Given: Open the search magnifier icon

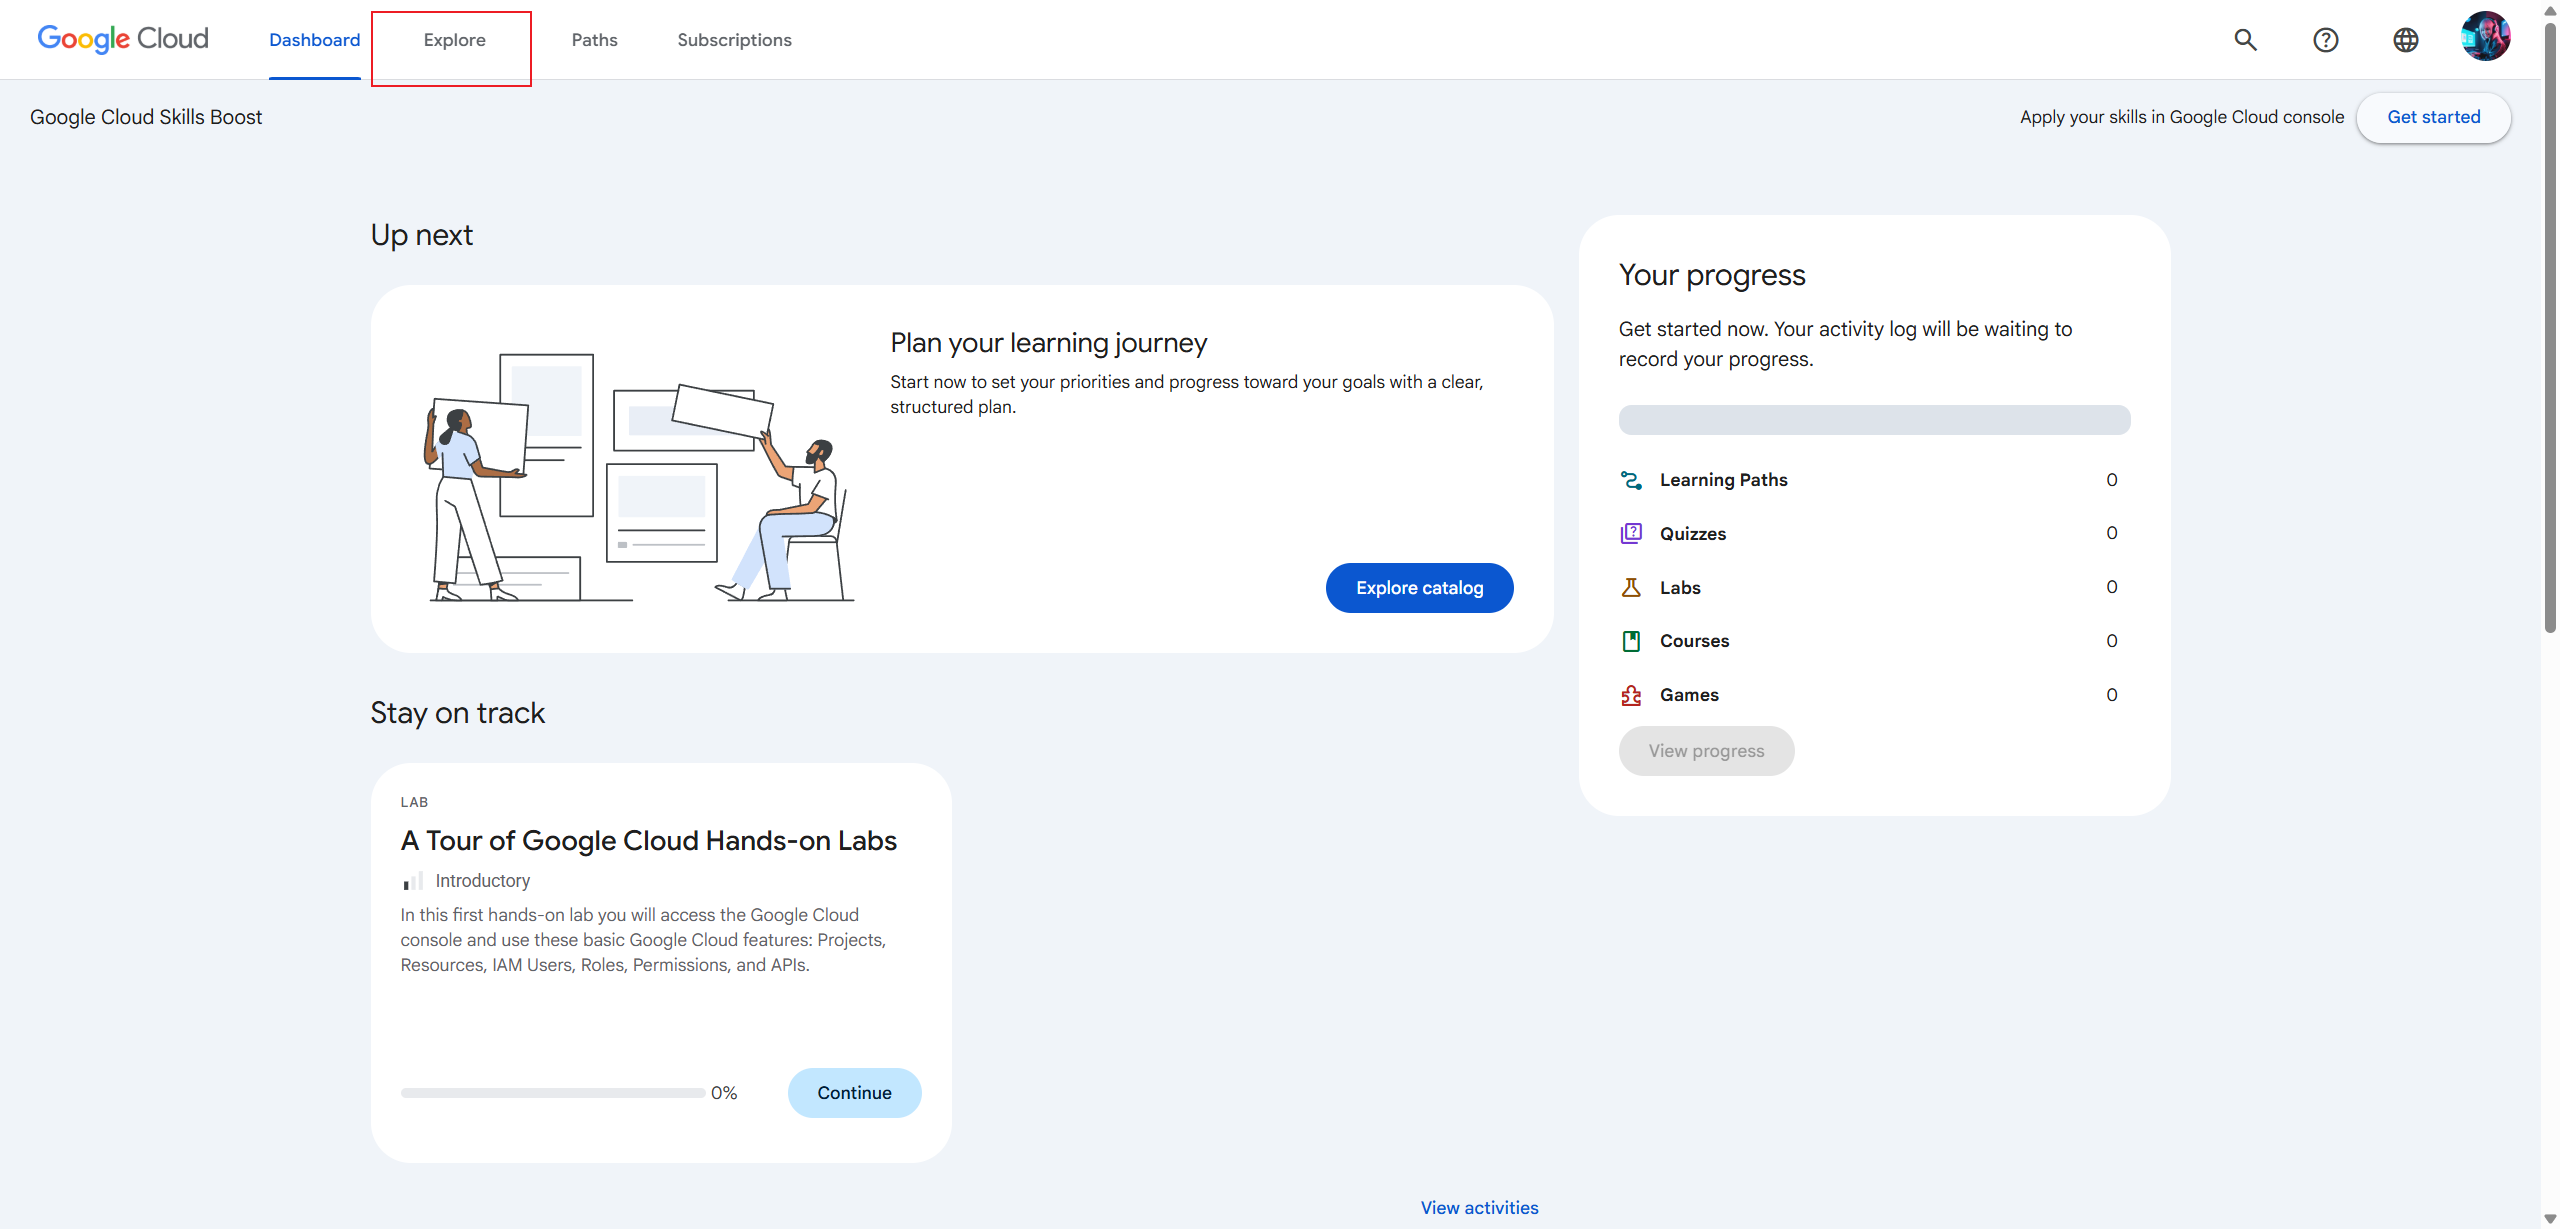Looking at the screenshot, I should (2246, 40).
